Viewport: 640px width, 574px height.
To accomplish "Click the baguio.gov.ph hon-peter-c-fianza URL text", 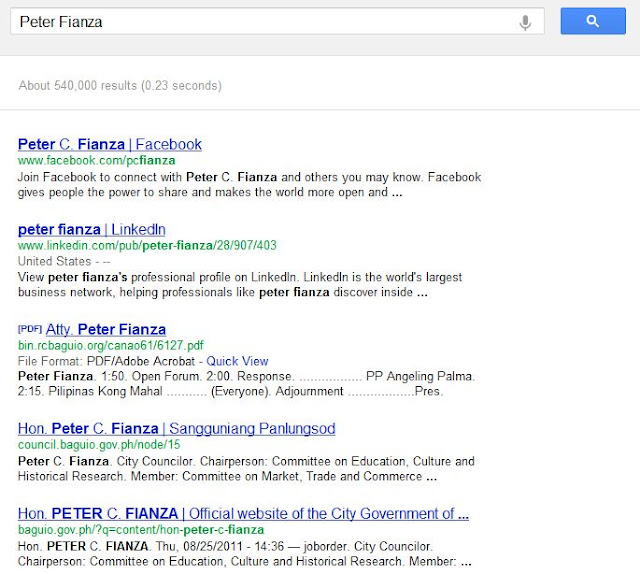I will pyautogui.click(x=141, y=530).
